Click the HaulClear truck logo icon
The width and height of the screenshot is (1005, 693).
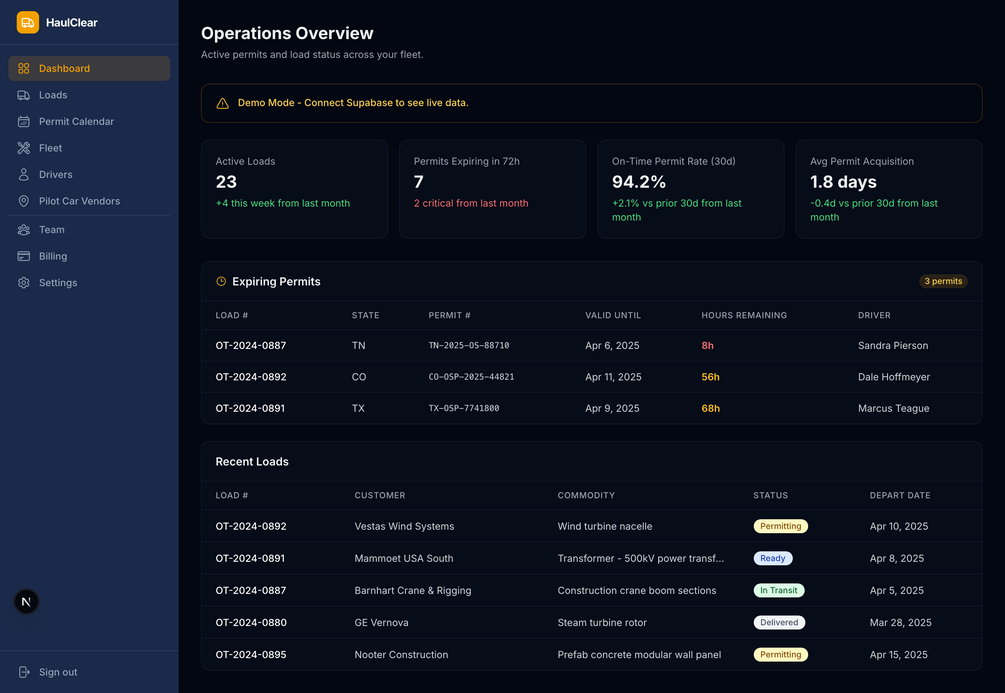tap(28, 22)
